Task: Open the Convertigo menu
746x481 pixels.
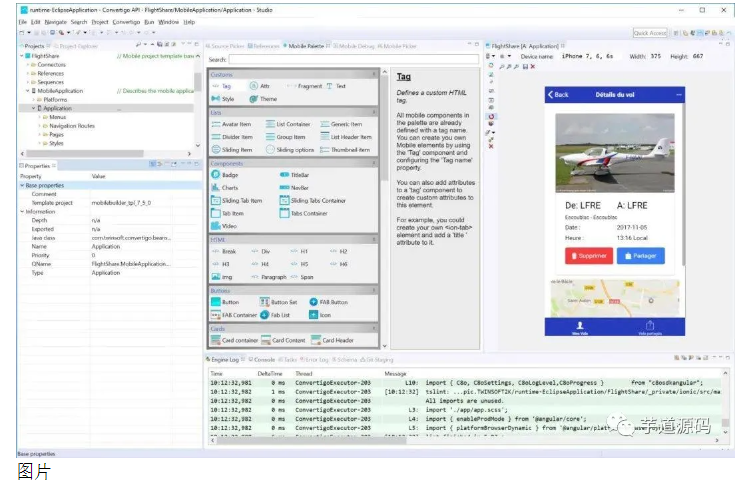Action: [x=126, y=22]
